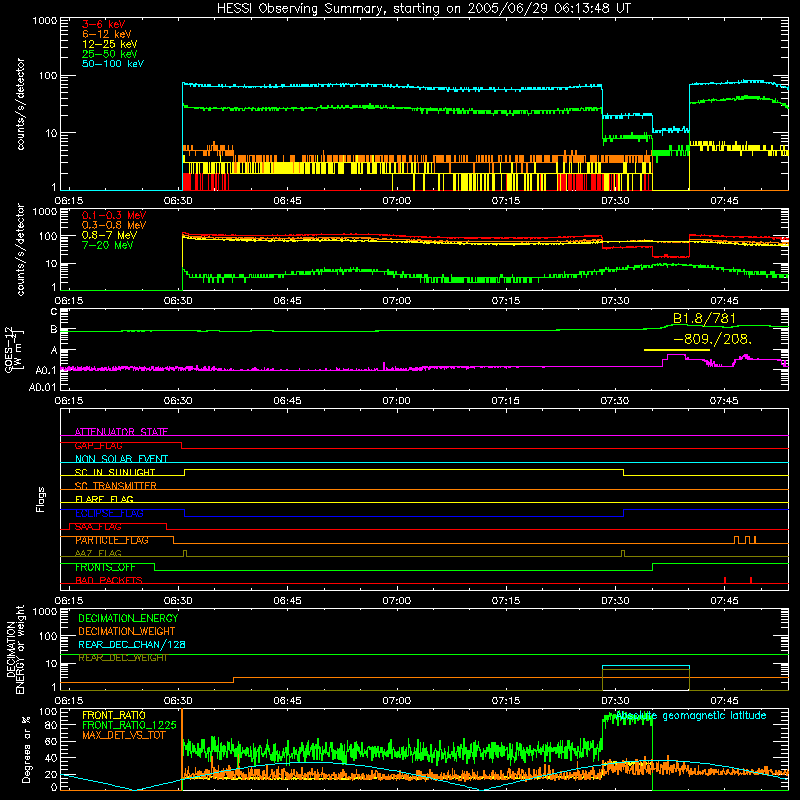Click the vertical Flags axis title

point(41,499)
